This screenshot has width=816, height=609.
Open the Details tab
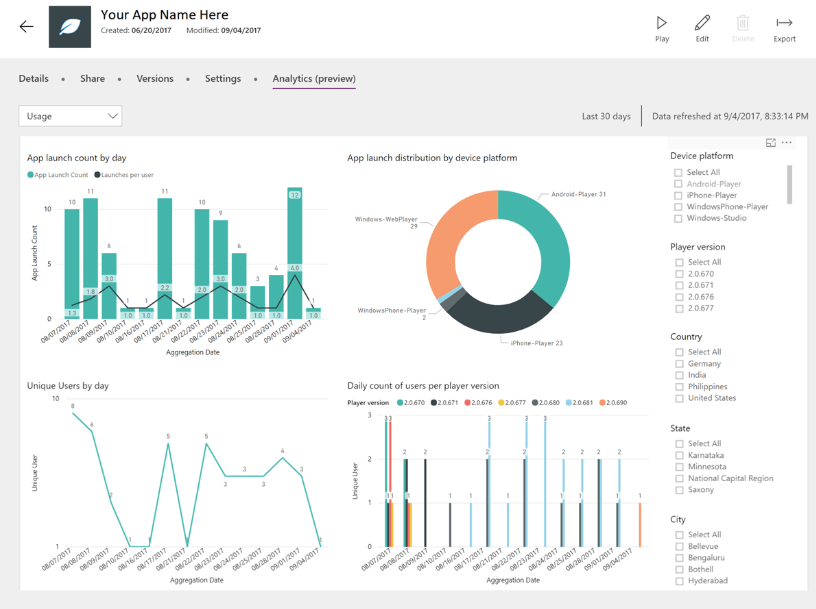[33, 79]
